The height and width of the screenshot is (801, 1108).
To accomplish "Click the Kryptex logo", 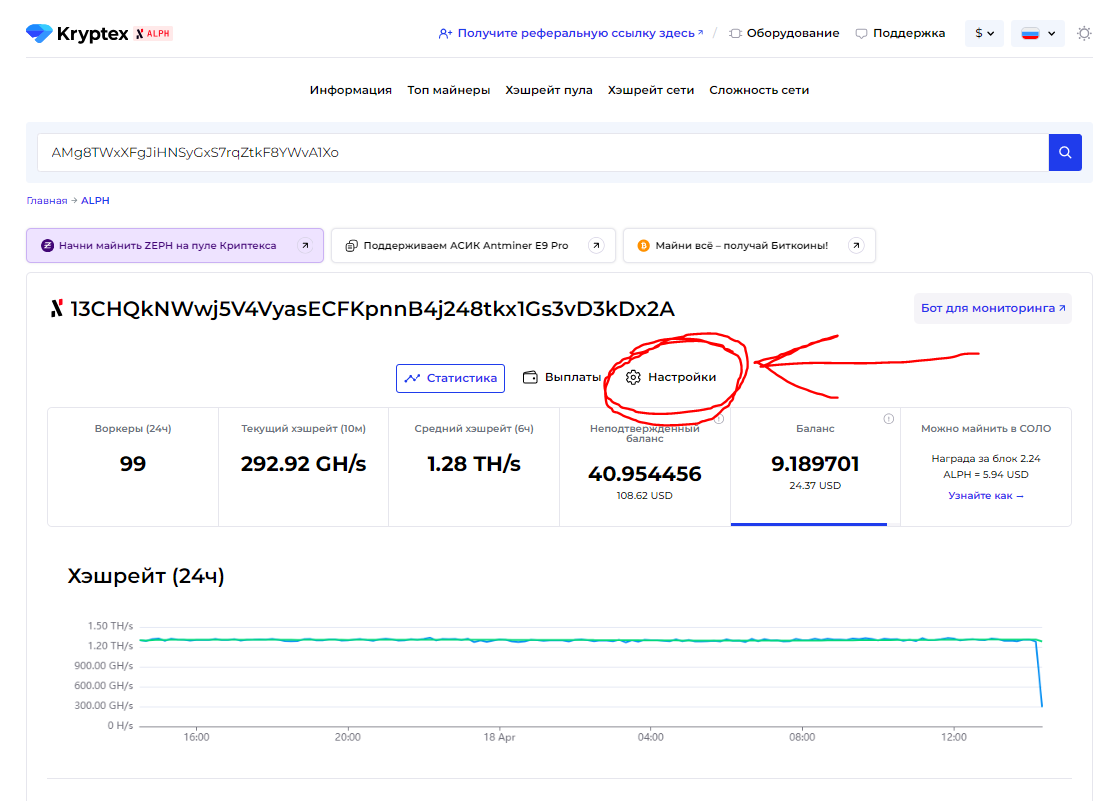I will 77,33.
